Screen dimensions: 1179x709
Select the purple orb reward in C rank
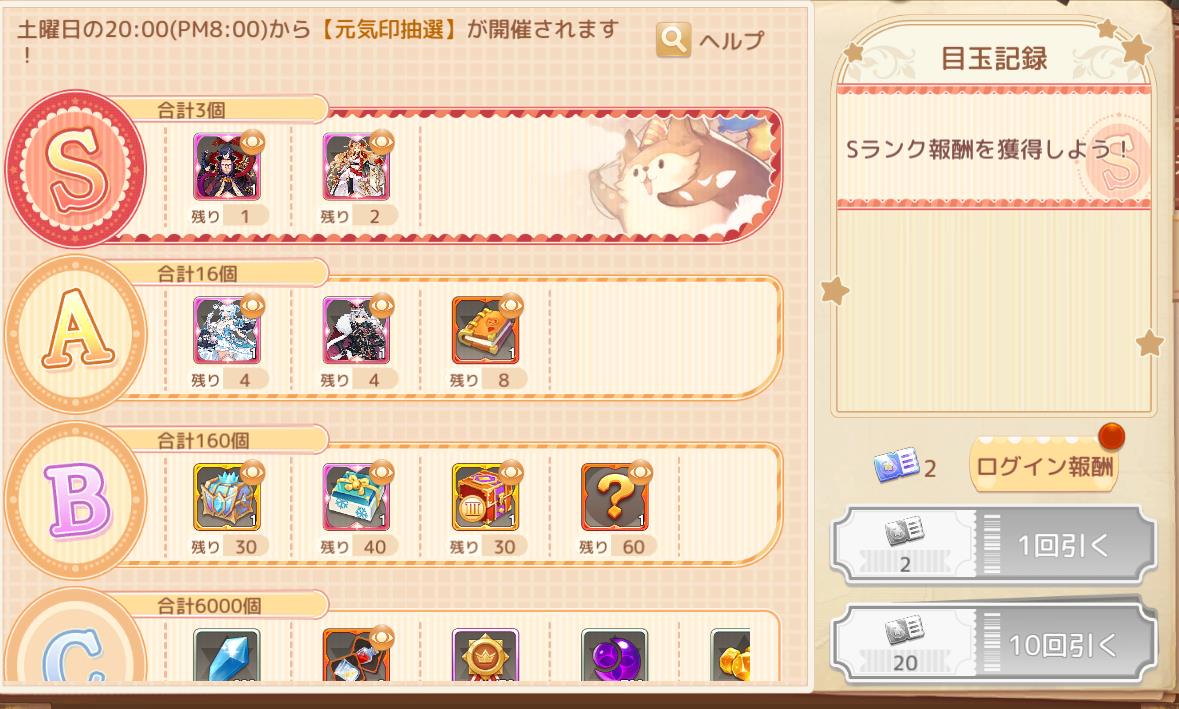pyautogui.click(x=614, y=656)
